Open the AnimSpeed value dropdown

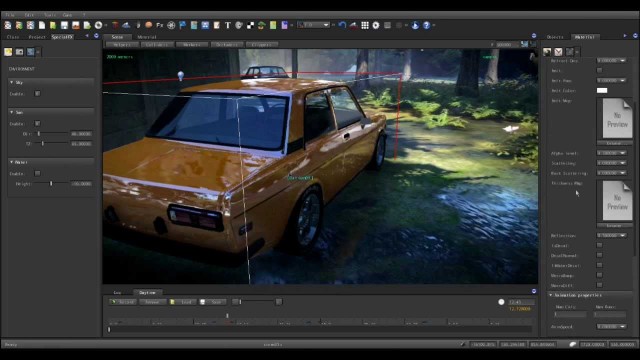click(x=623, y=327)
